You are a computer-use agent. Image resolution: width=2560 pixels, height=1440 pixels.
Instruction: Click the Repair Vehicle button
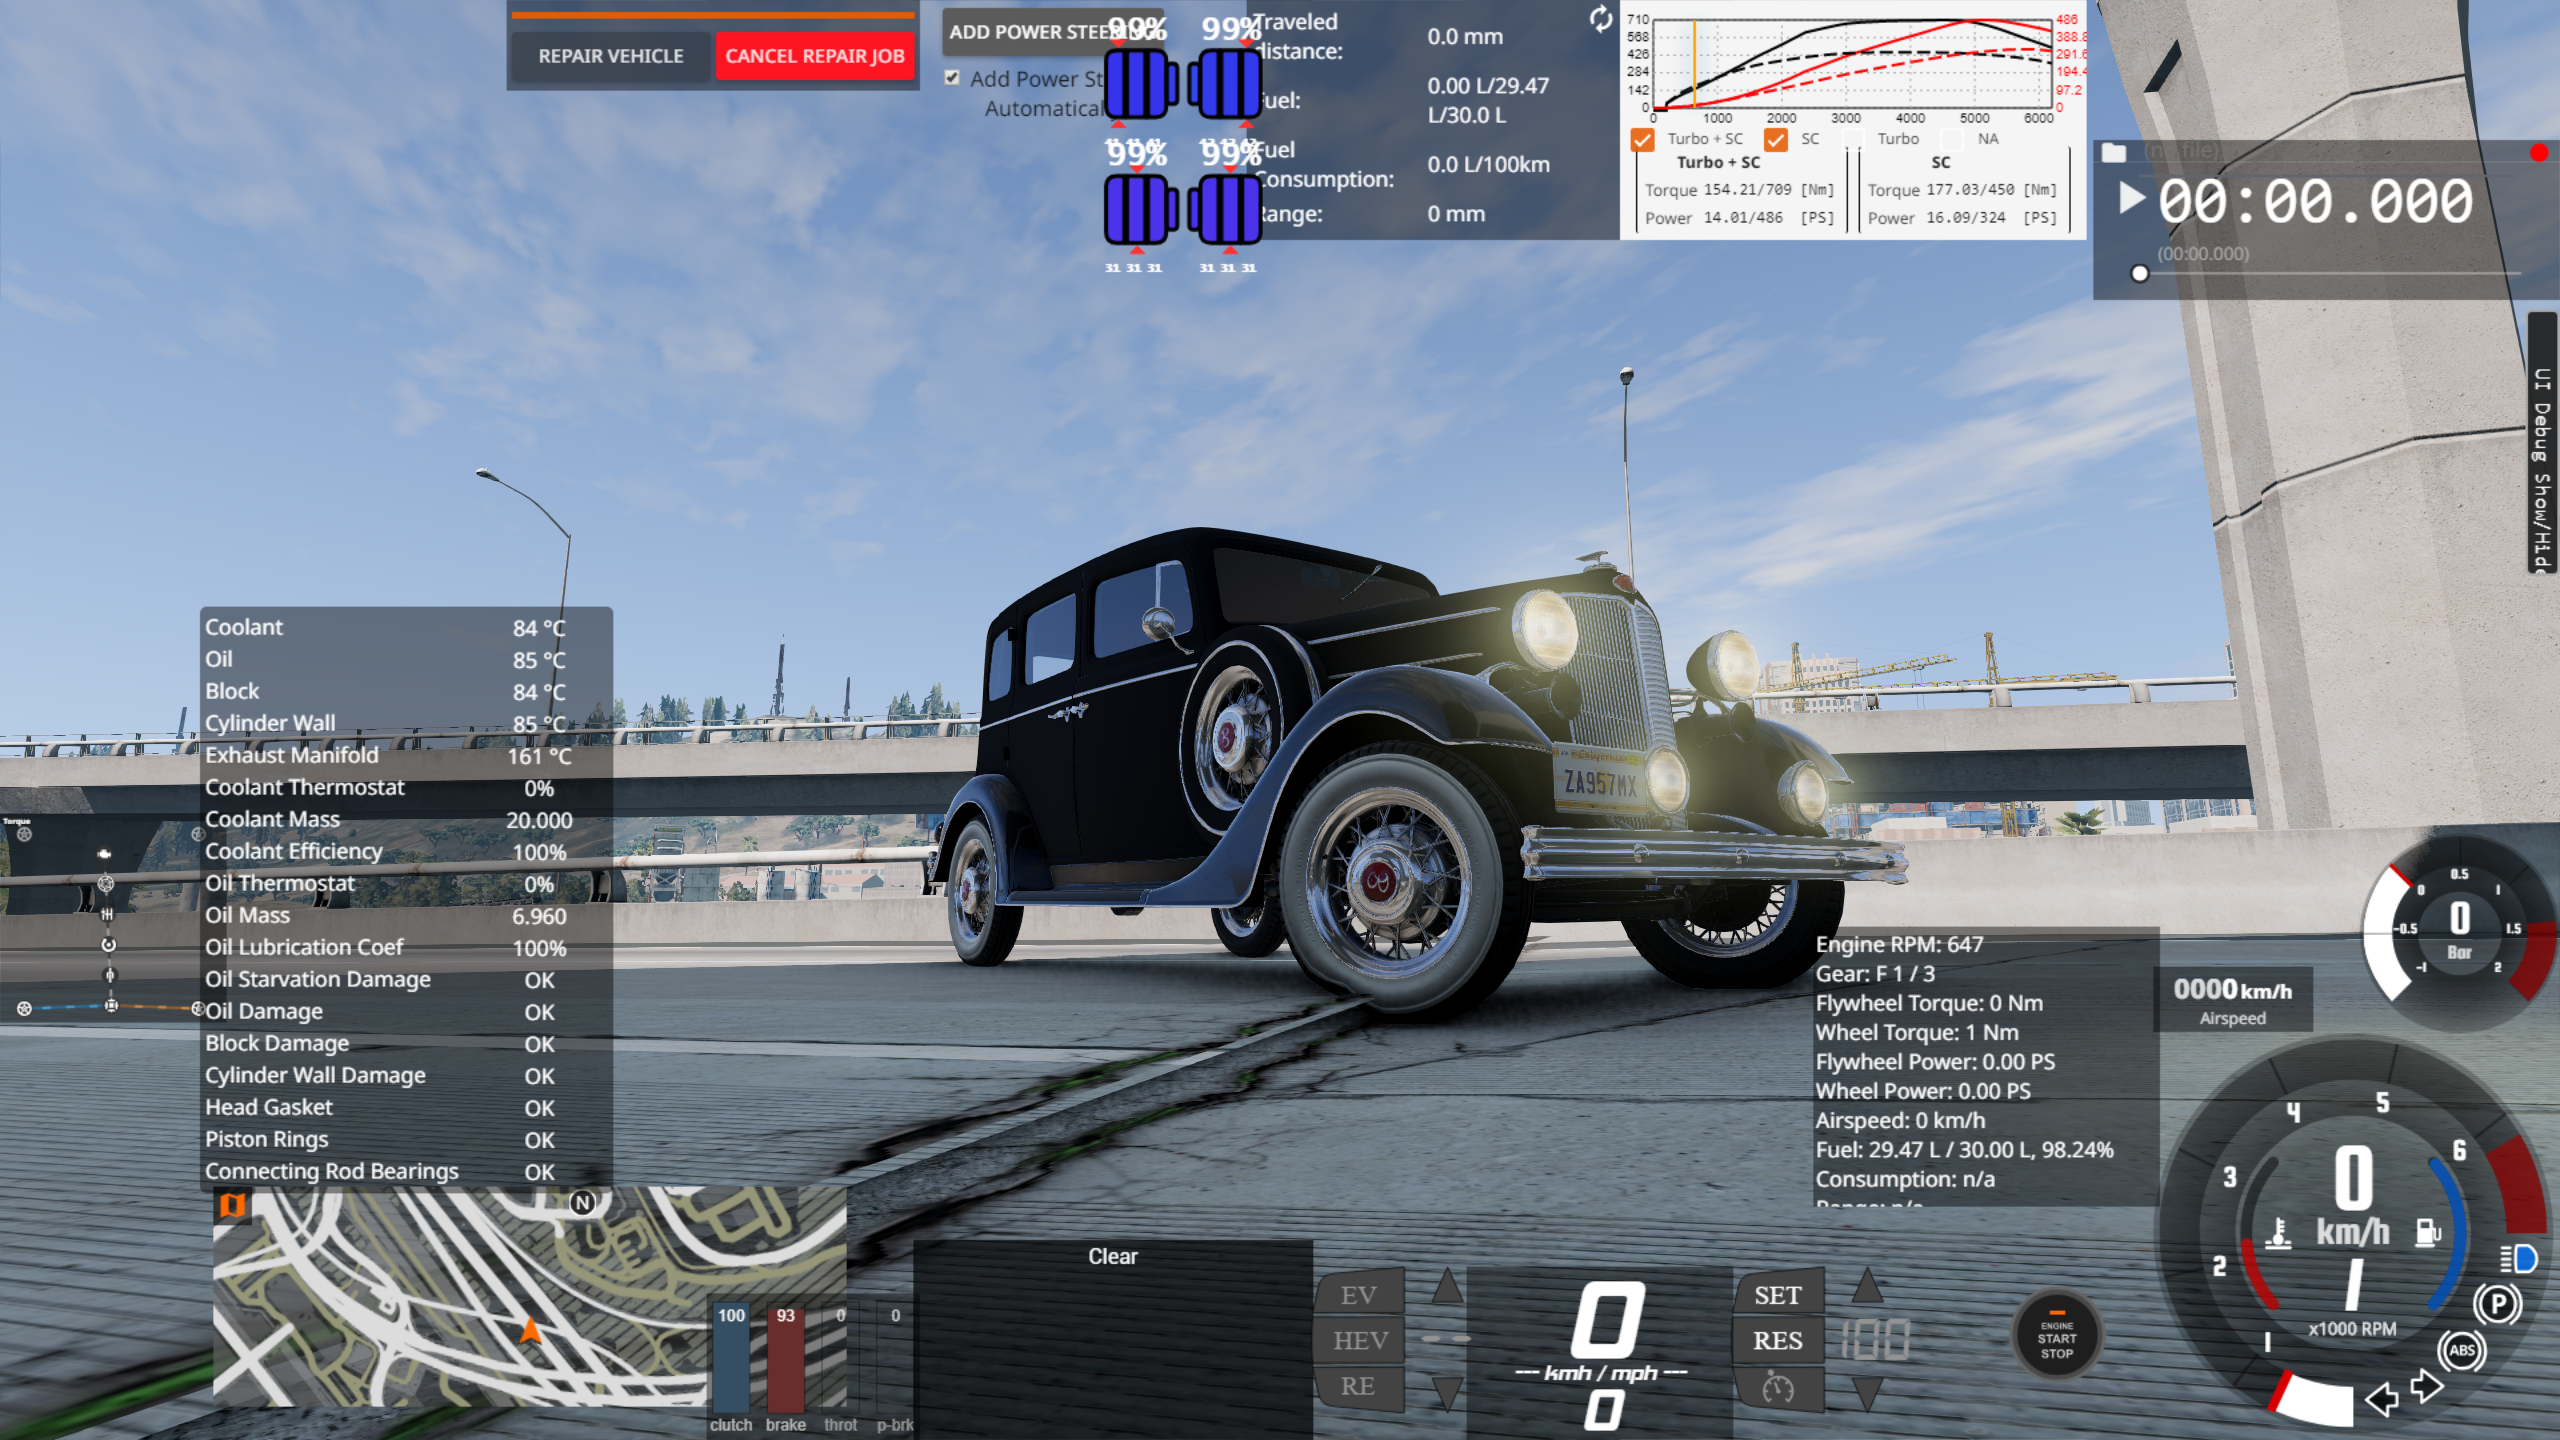[x=611, y=56]
